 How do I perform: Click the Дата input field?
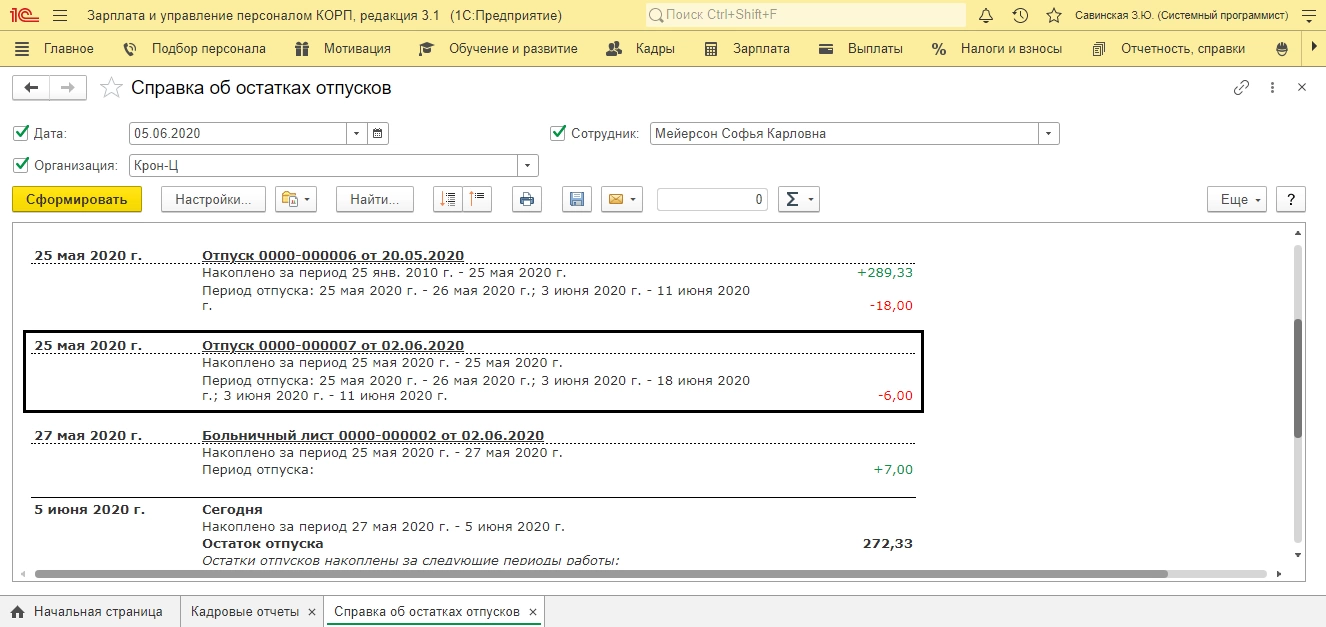238,133
